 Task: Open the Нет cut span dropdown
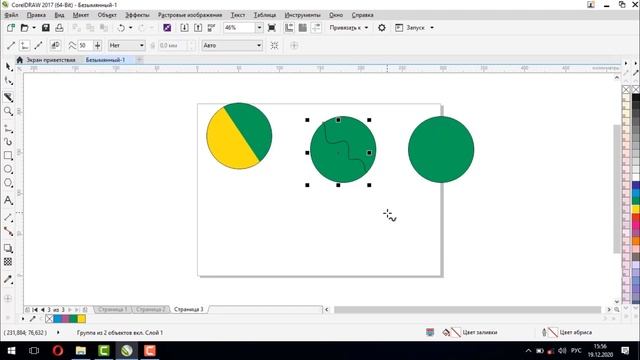pos(127,45)
